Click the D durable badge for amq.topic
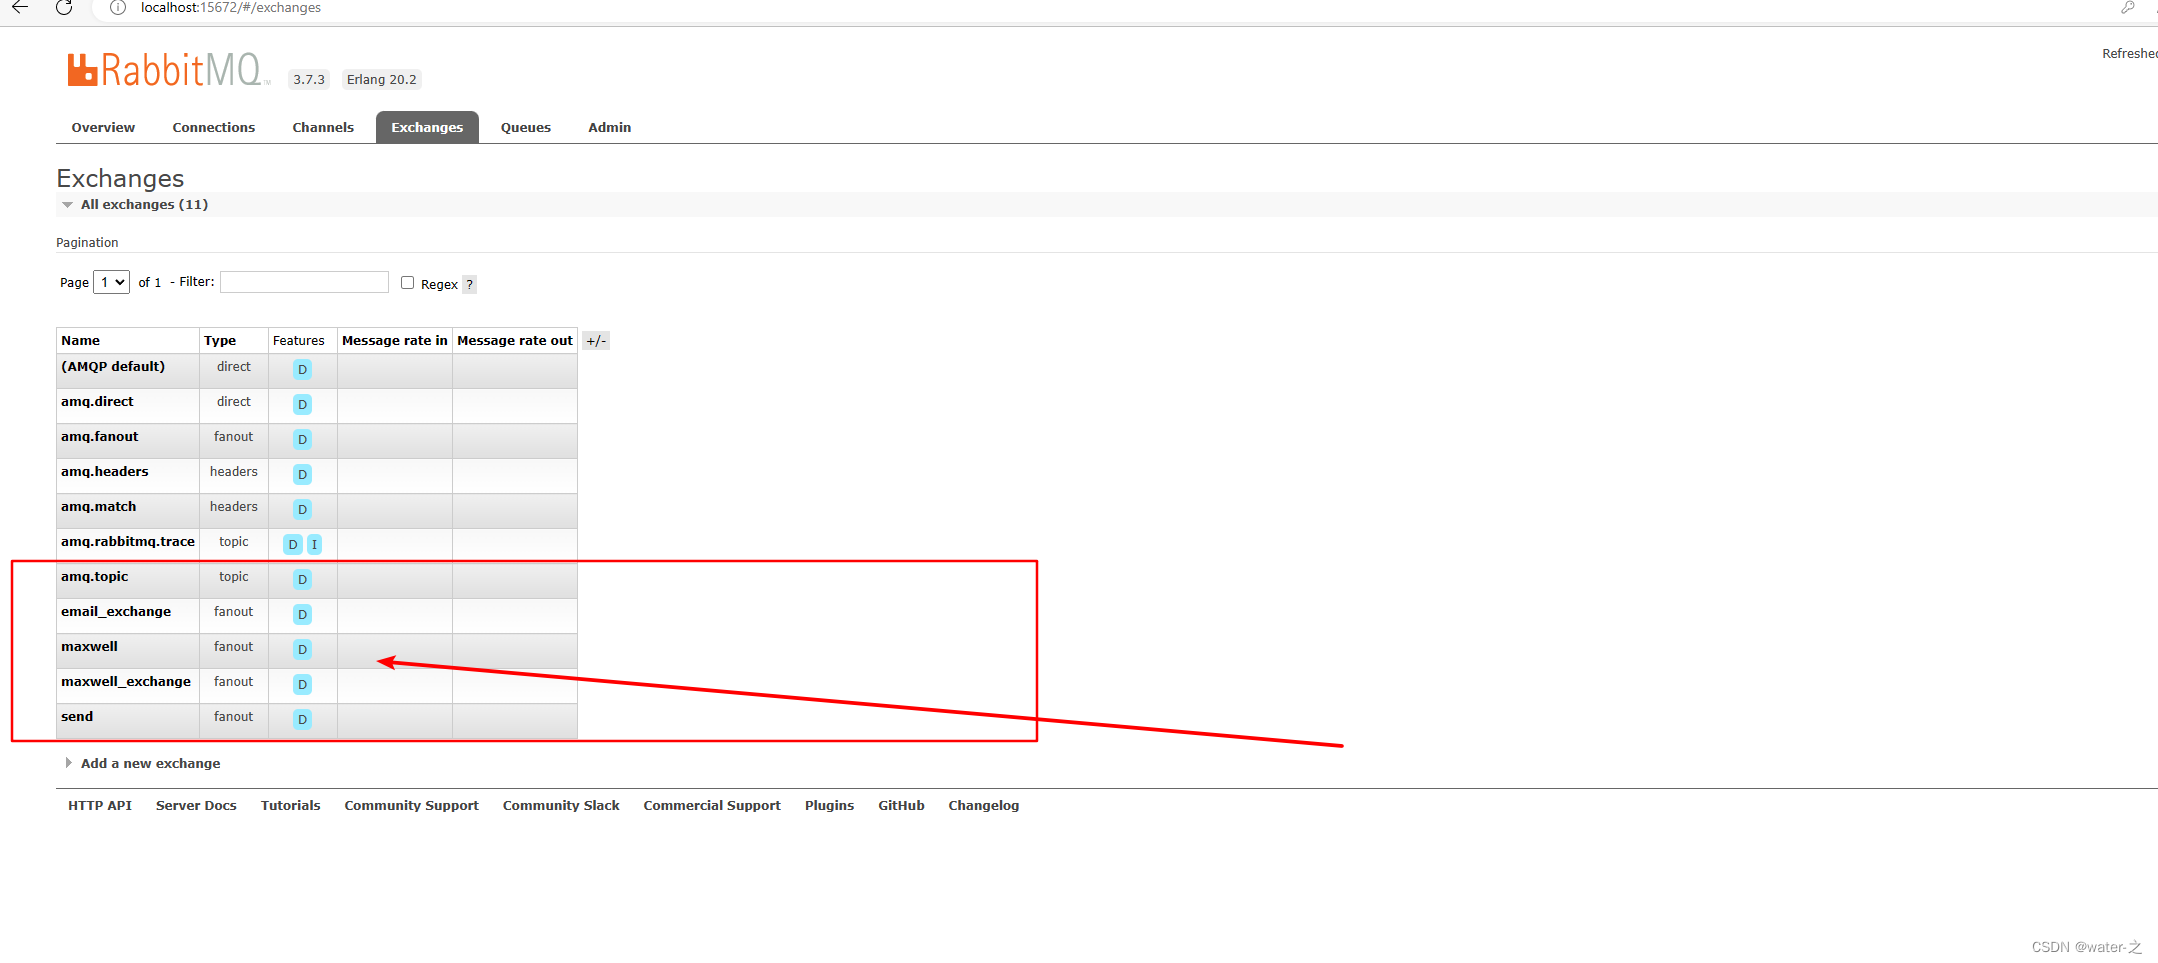Image resolution: width=2158 pixels, height=963 pixels. (302, 580)
